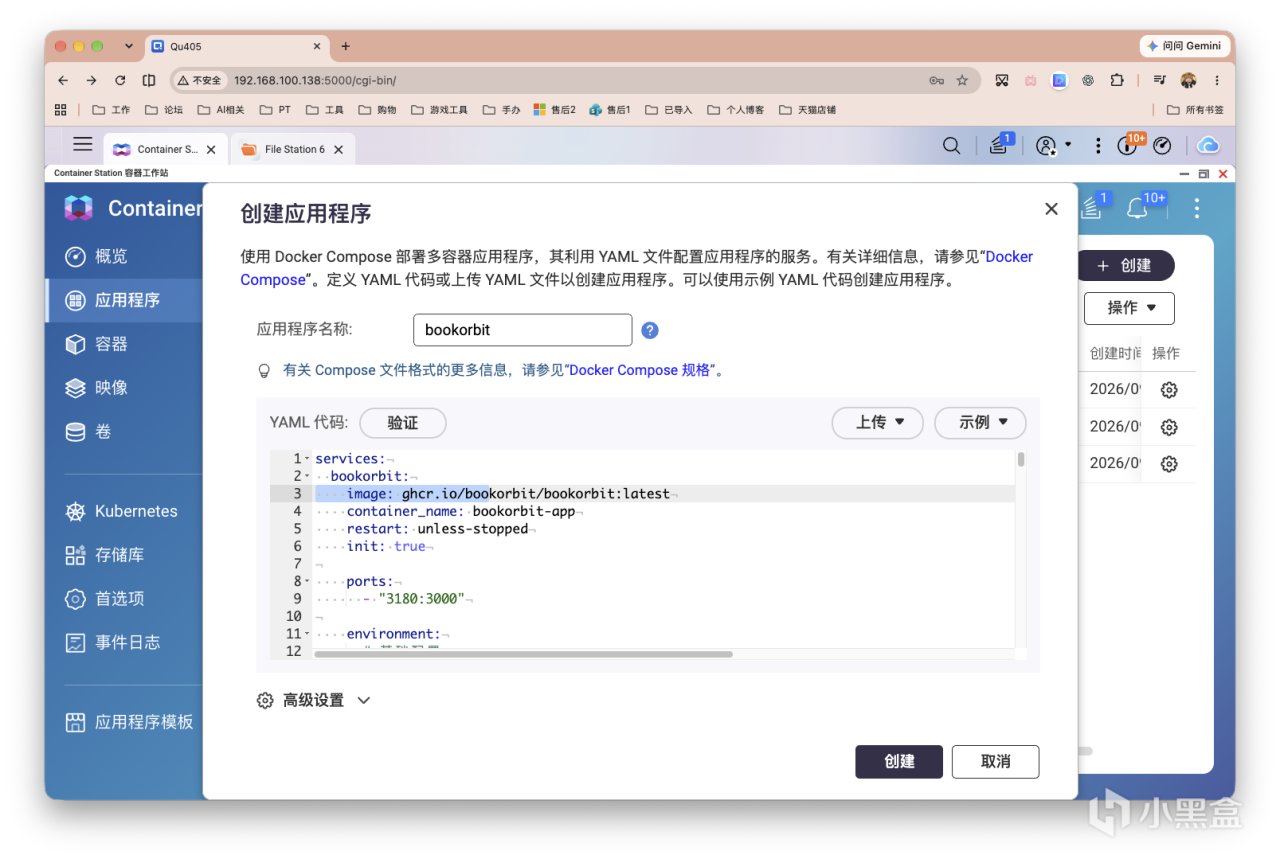Click the QTS desktop search magnifier
Image resolution: width=1280 pixels, height=859 pixels.
click(952, 146)
